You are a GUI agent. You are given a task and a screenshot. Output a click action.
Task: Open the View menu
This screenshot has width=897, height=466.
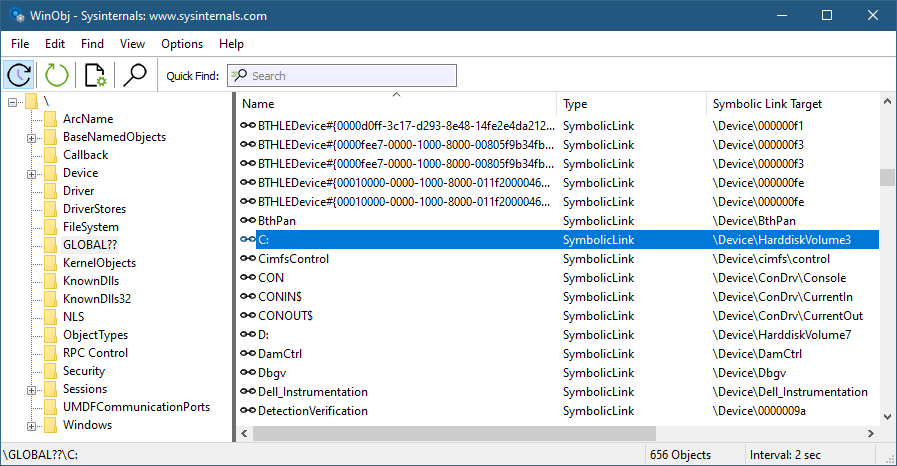point(132,44)
